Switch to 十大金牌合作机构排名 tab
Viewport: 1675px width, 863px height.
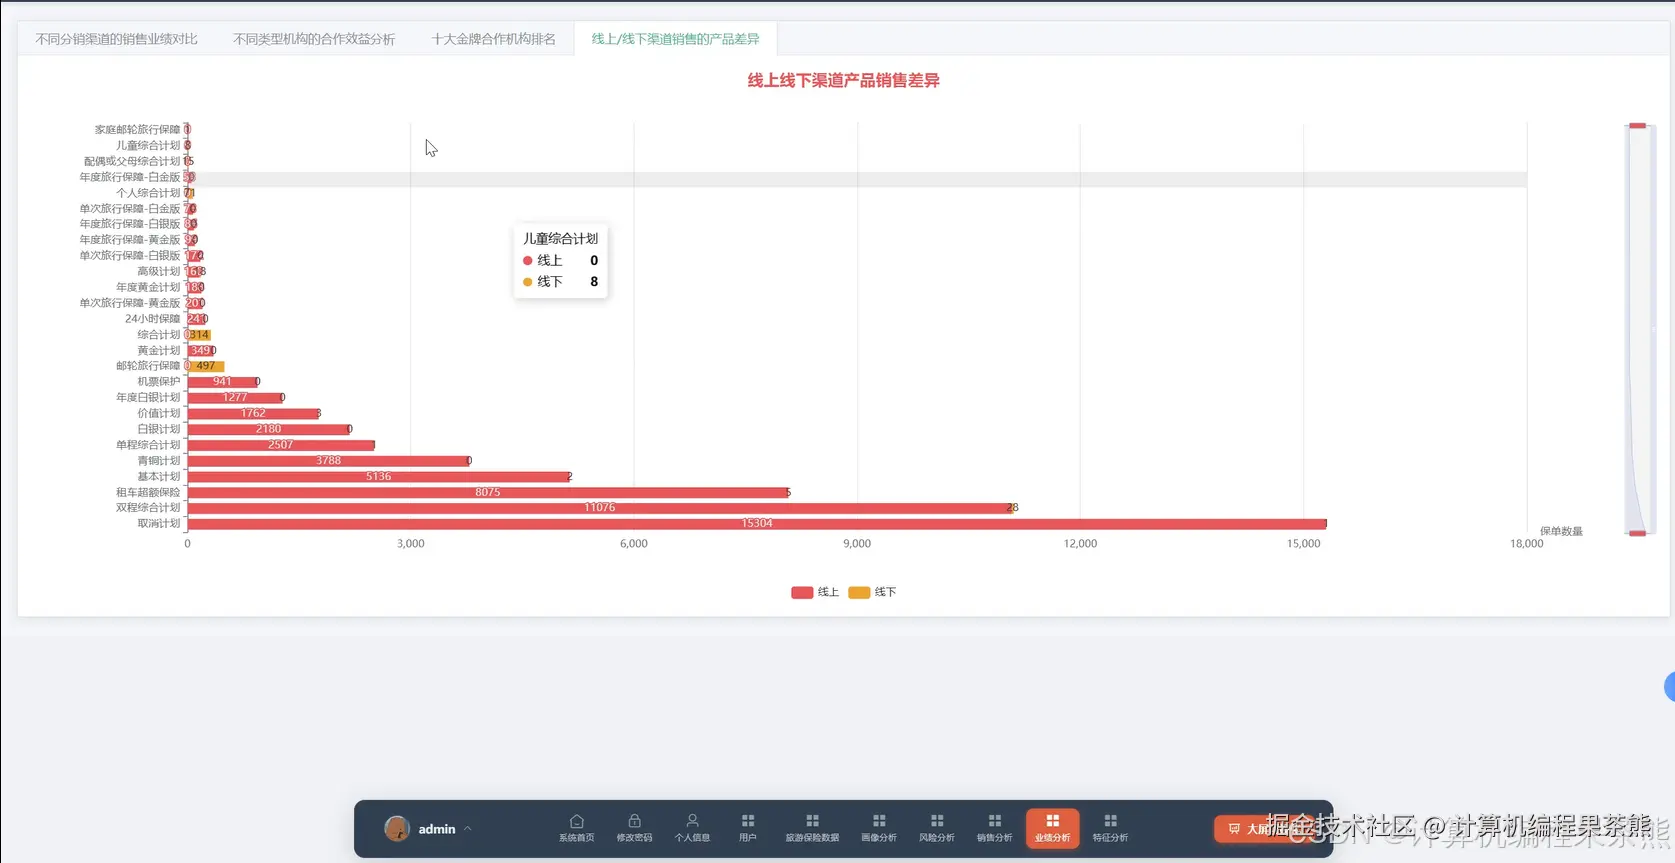[494, 39]
